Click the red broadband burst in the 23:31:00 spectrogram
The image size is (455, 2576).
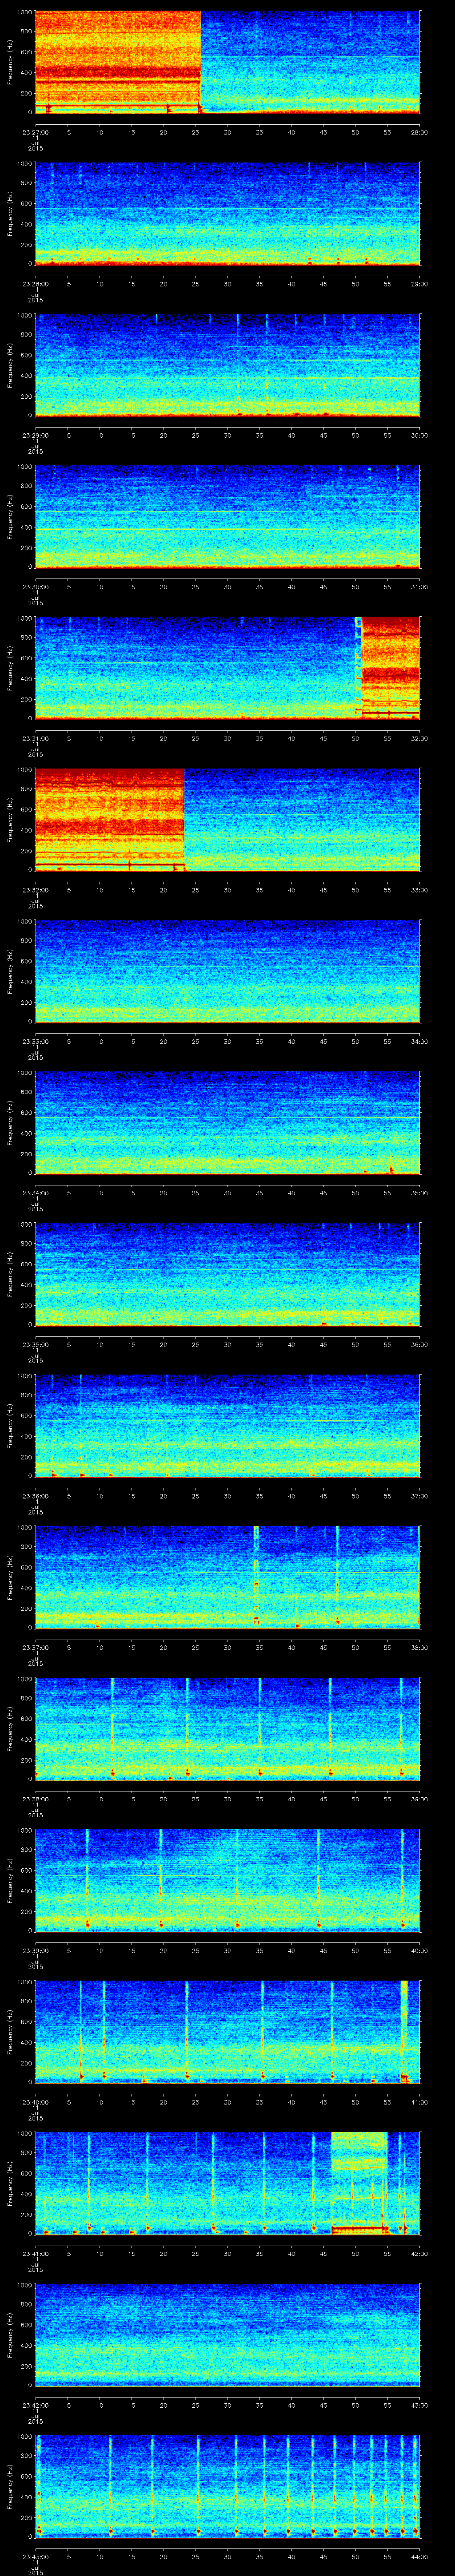coord(390,668)
